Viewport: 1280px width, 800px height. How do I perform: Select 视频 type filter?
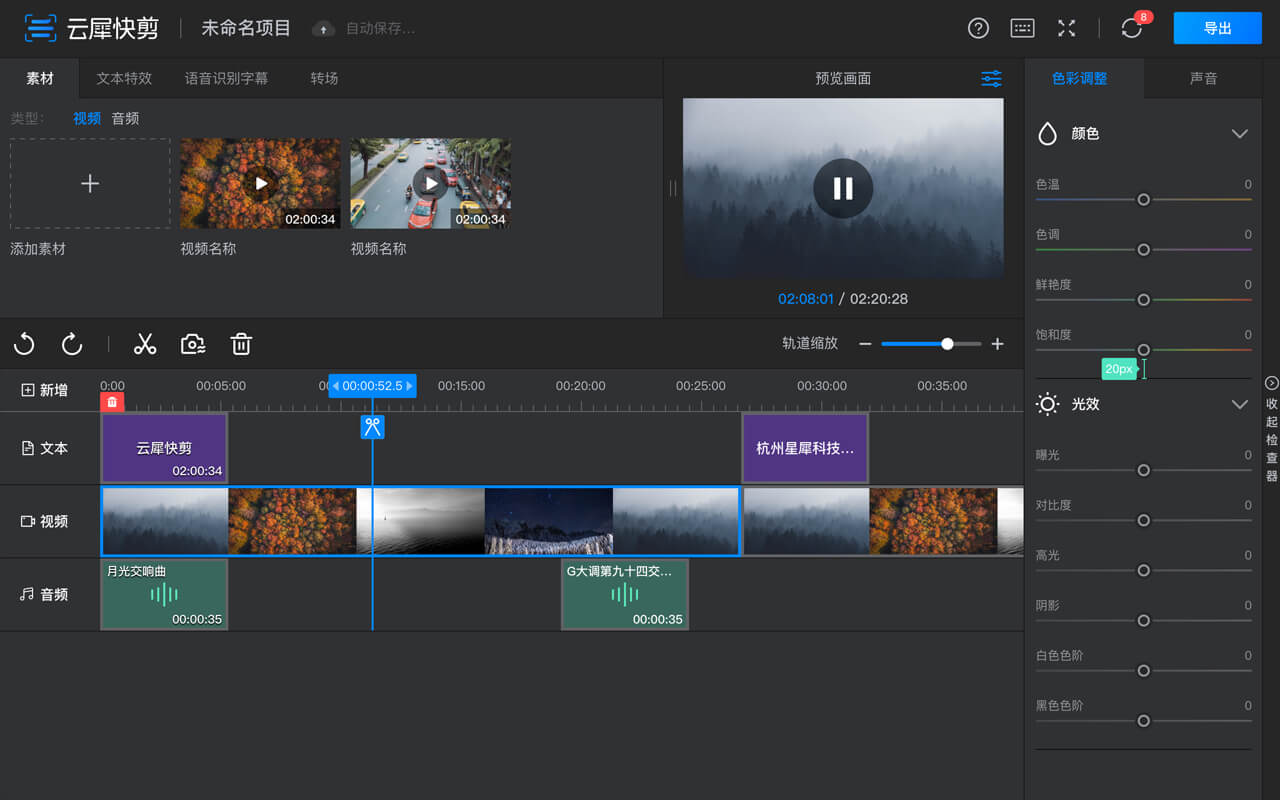(87, 118)
